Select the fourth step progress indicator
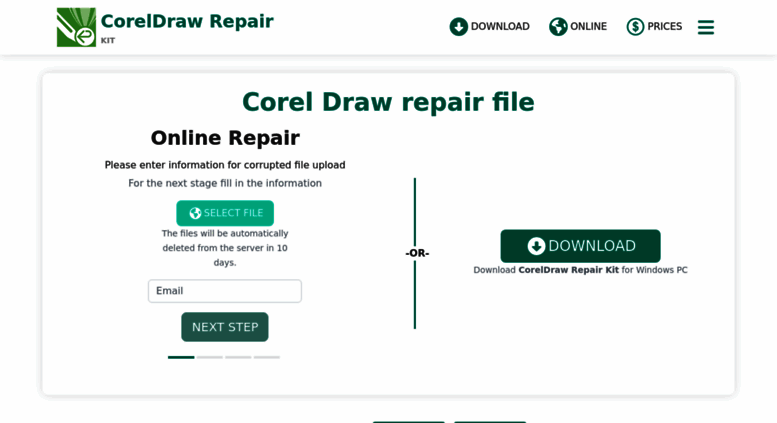Screen dimensions: 777x423 tap(267, 357)
